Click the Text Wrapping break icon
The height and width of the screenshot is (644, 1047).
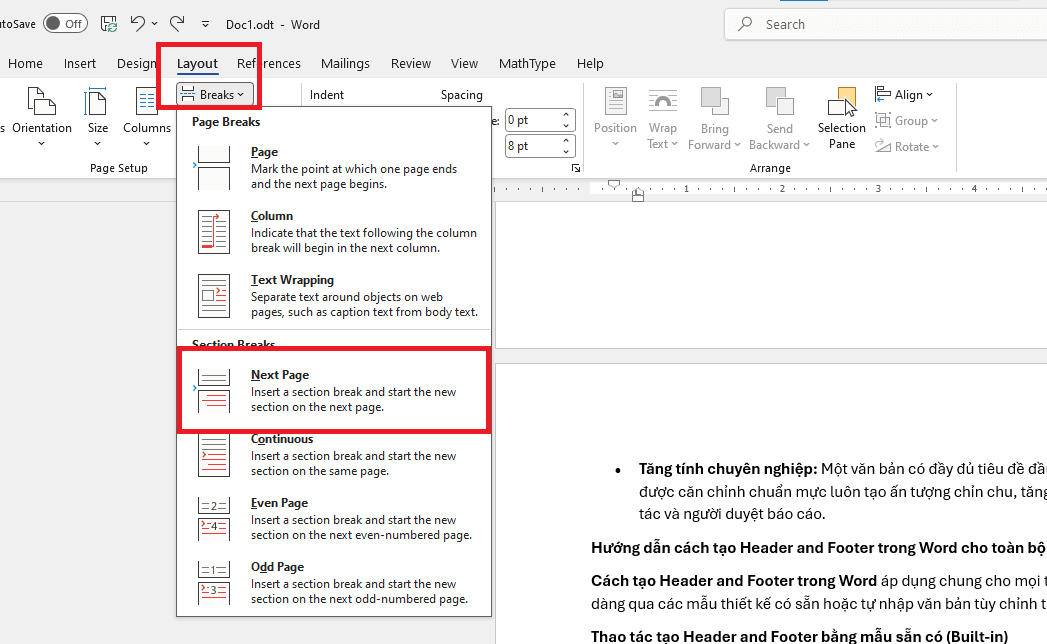[214, 295]
